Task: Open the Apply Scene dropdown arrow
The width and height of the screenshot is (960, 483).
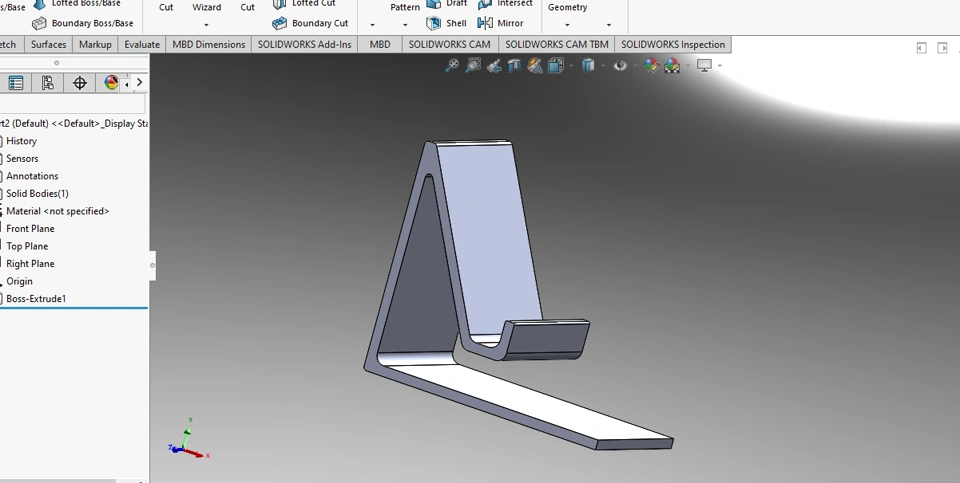Action: [x=688, y=66]
